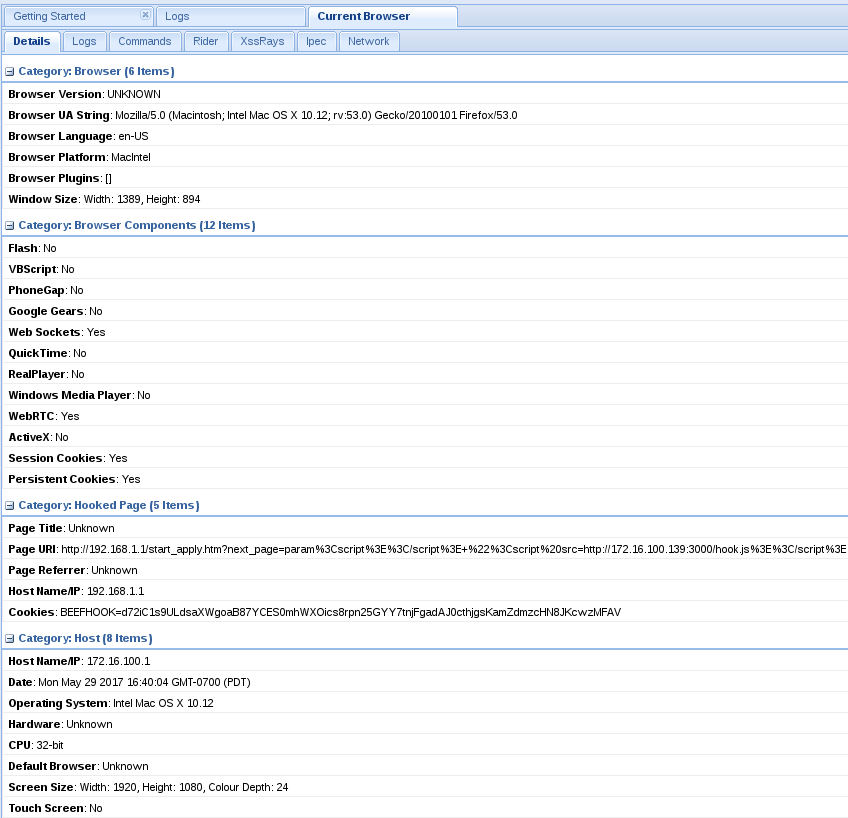Image resolution: width=848 pixels, height=818 pixels.
Task: Select the Current Browser tab
Action: click(382, 16)
